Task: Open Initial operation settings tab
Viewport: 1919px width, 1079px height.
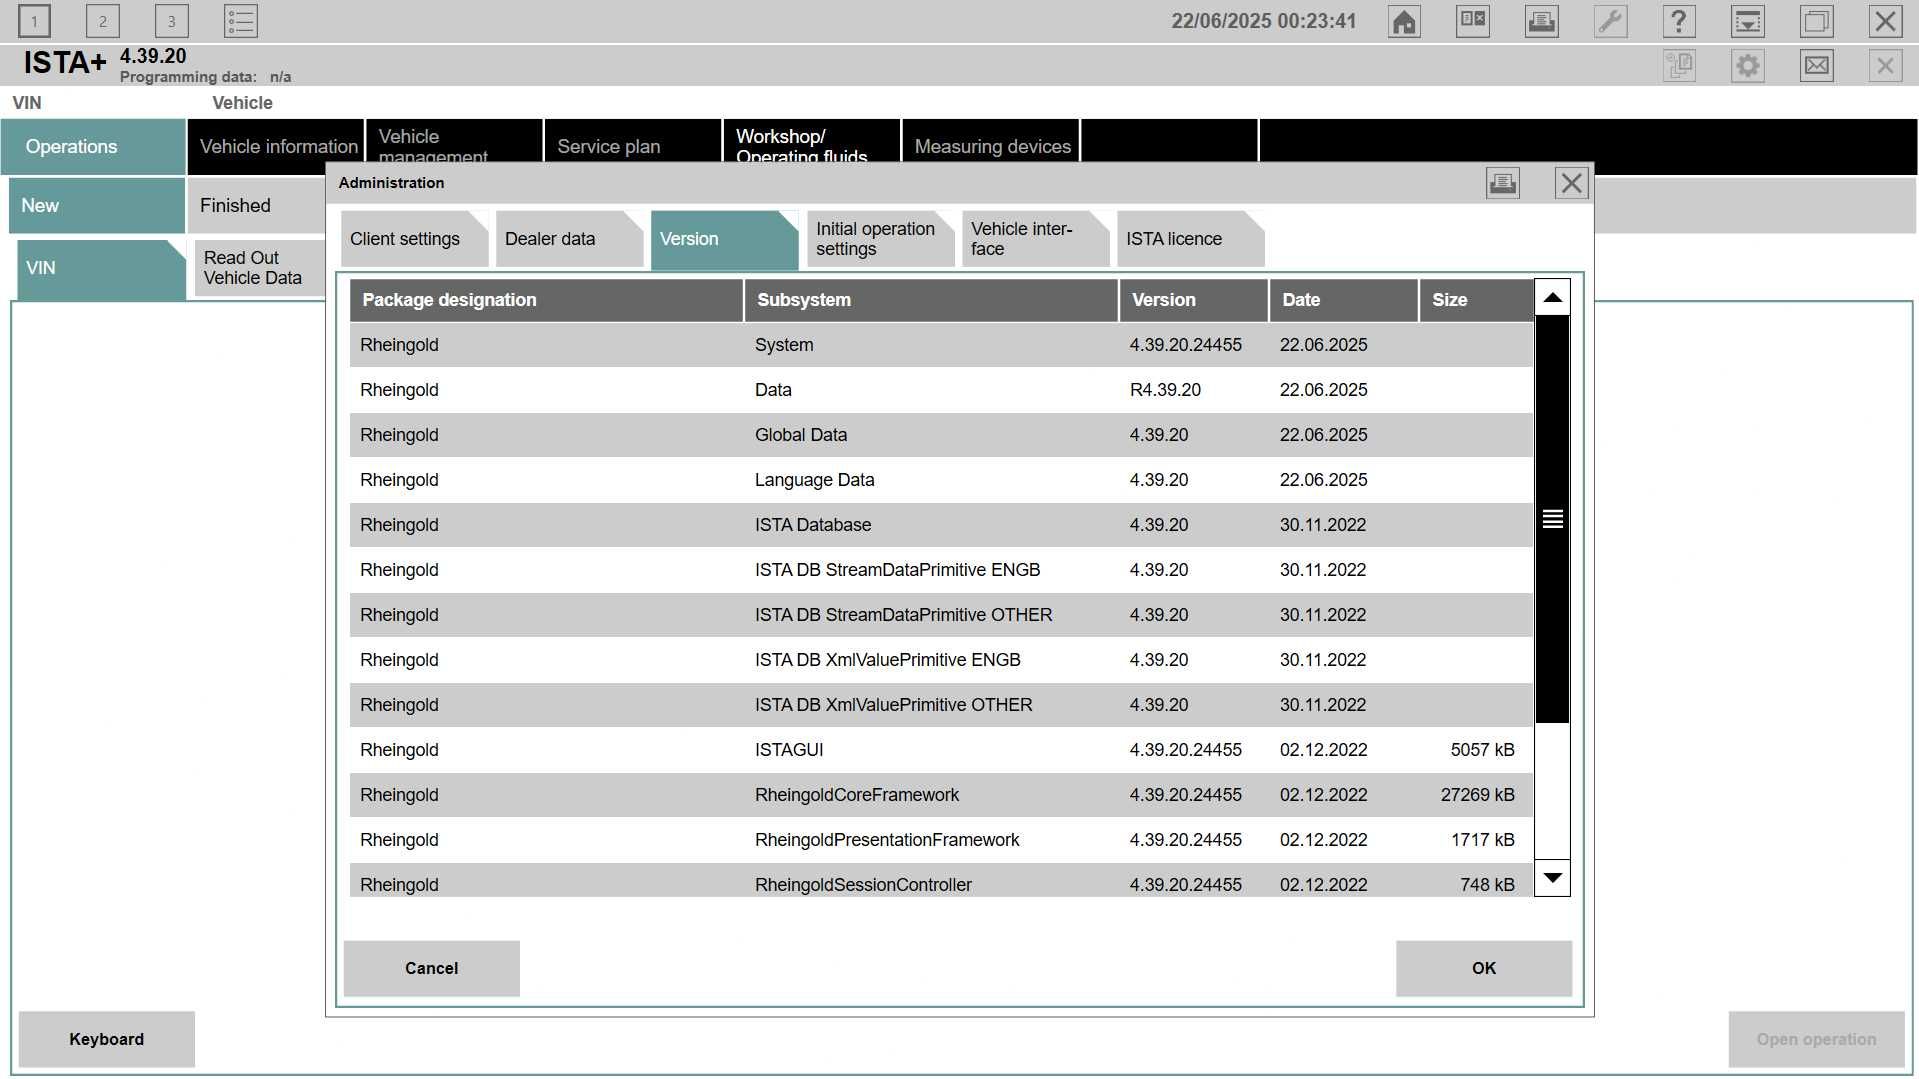Action: tap(880, 239)
